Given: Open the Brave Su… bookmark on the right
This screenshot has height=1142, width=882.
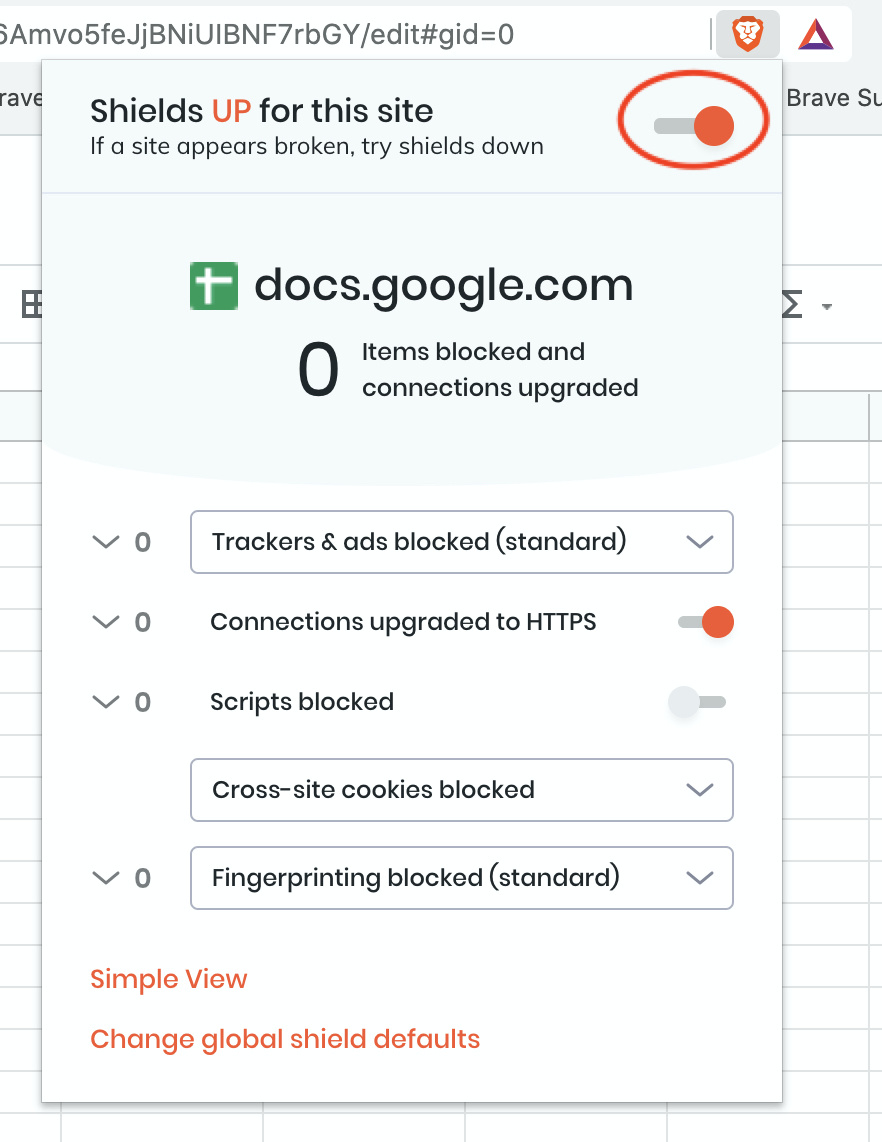Looking at the screenshot, I should tap(833, 98).
